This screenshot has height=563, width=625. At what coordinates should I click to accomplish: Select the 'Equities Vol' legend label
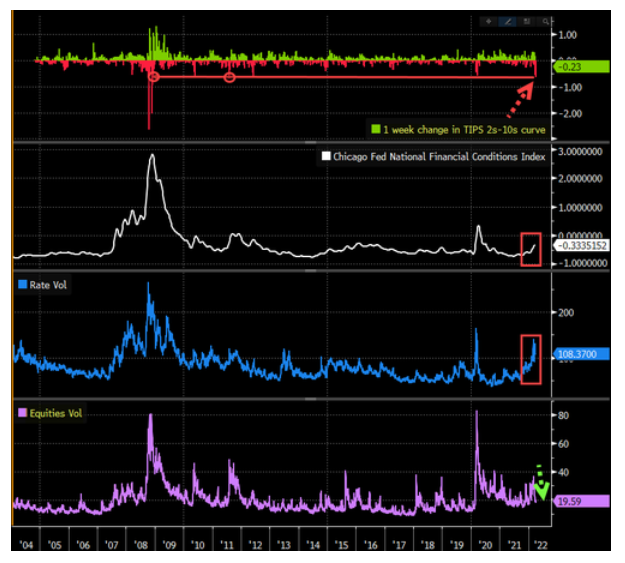point(56,413)
